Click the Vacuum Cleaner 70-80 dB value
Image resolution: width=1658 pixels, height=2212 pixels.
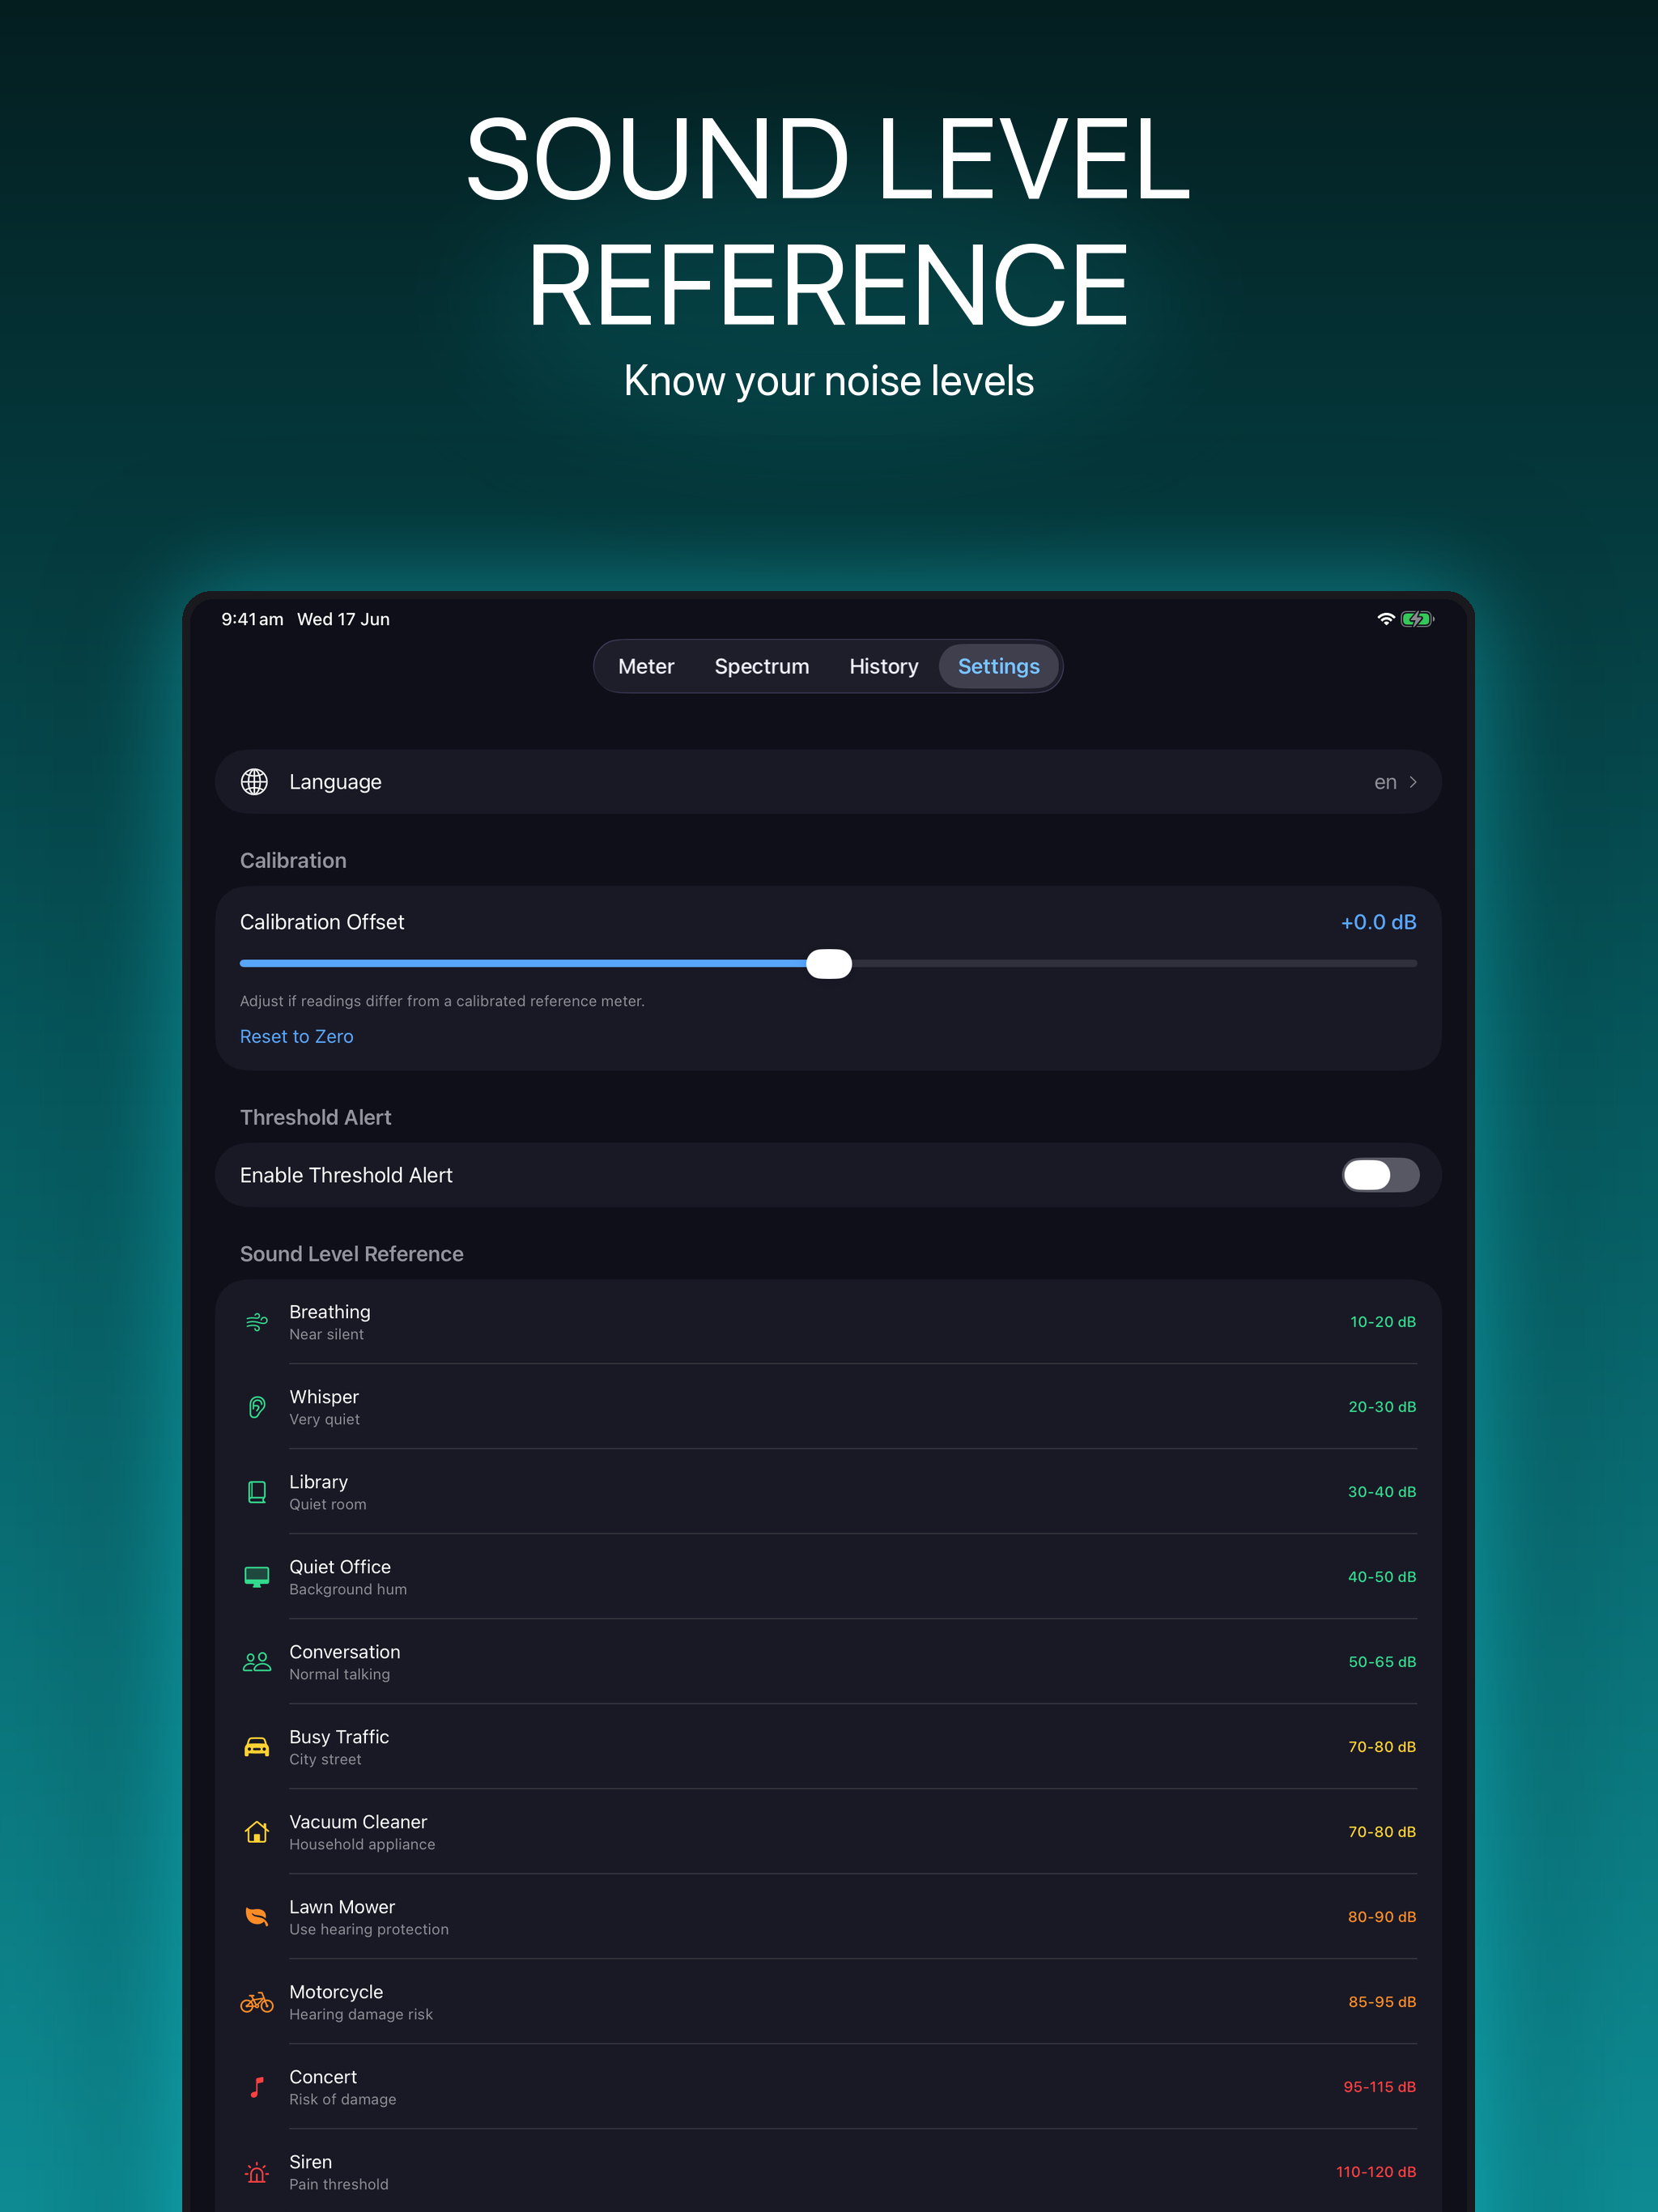point(1382,1832)
